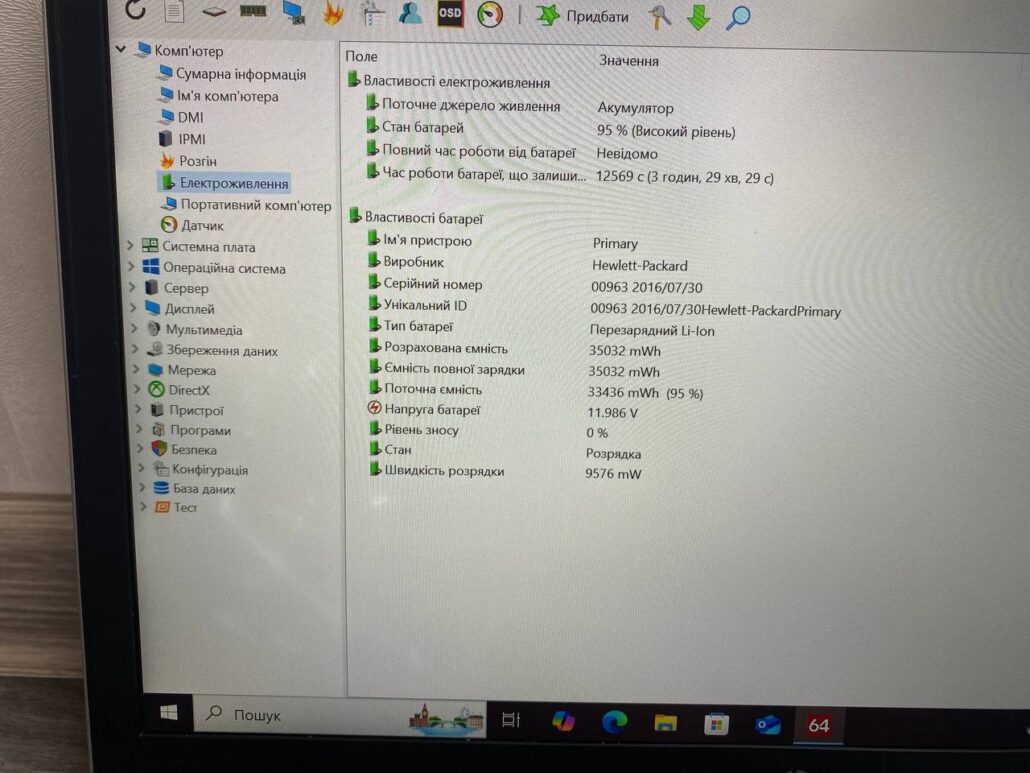Expand the Дисплей node
1030x773 pixels.
(x=133, y=307)
